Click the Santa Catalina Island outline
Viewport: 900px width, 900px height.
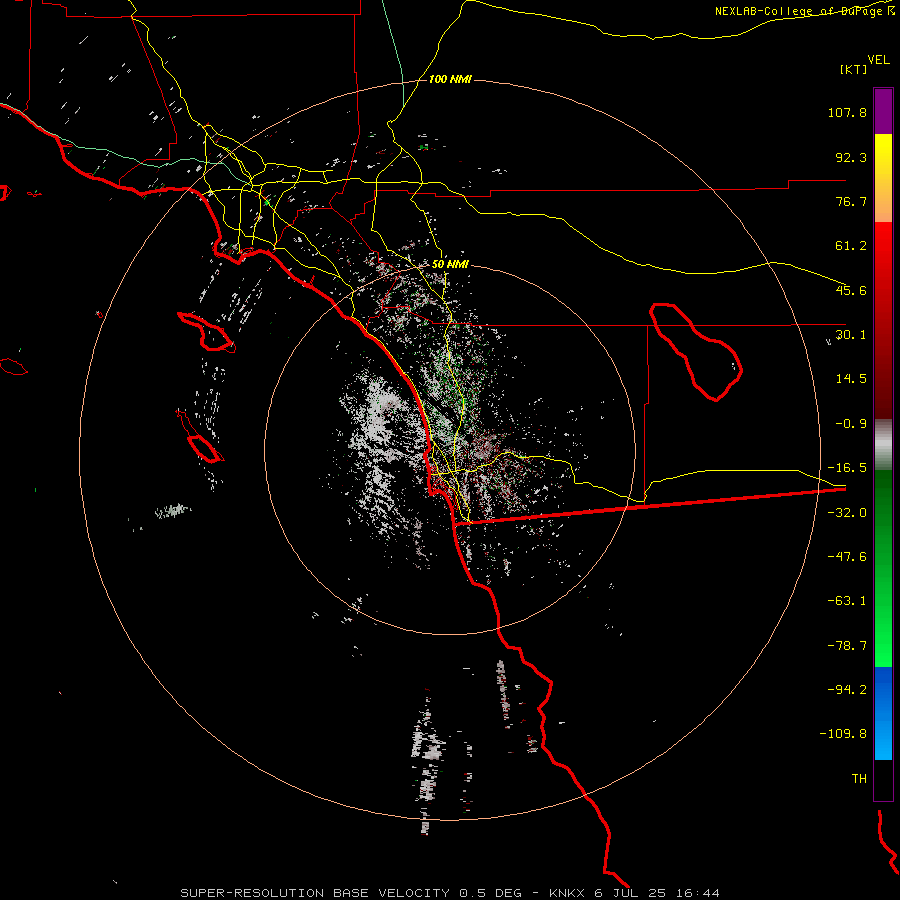pos(205,332)
